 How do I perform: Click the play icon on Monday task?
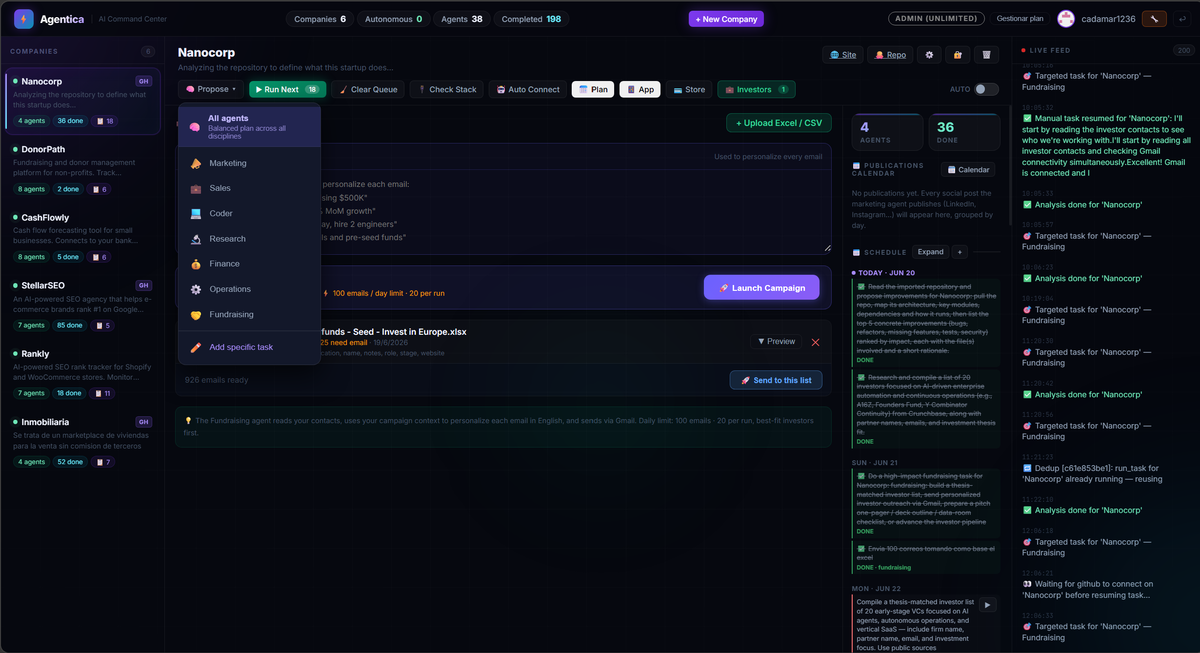tap(987, 604)
